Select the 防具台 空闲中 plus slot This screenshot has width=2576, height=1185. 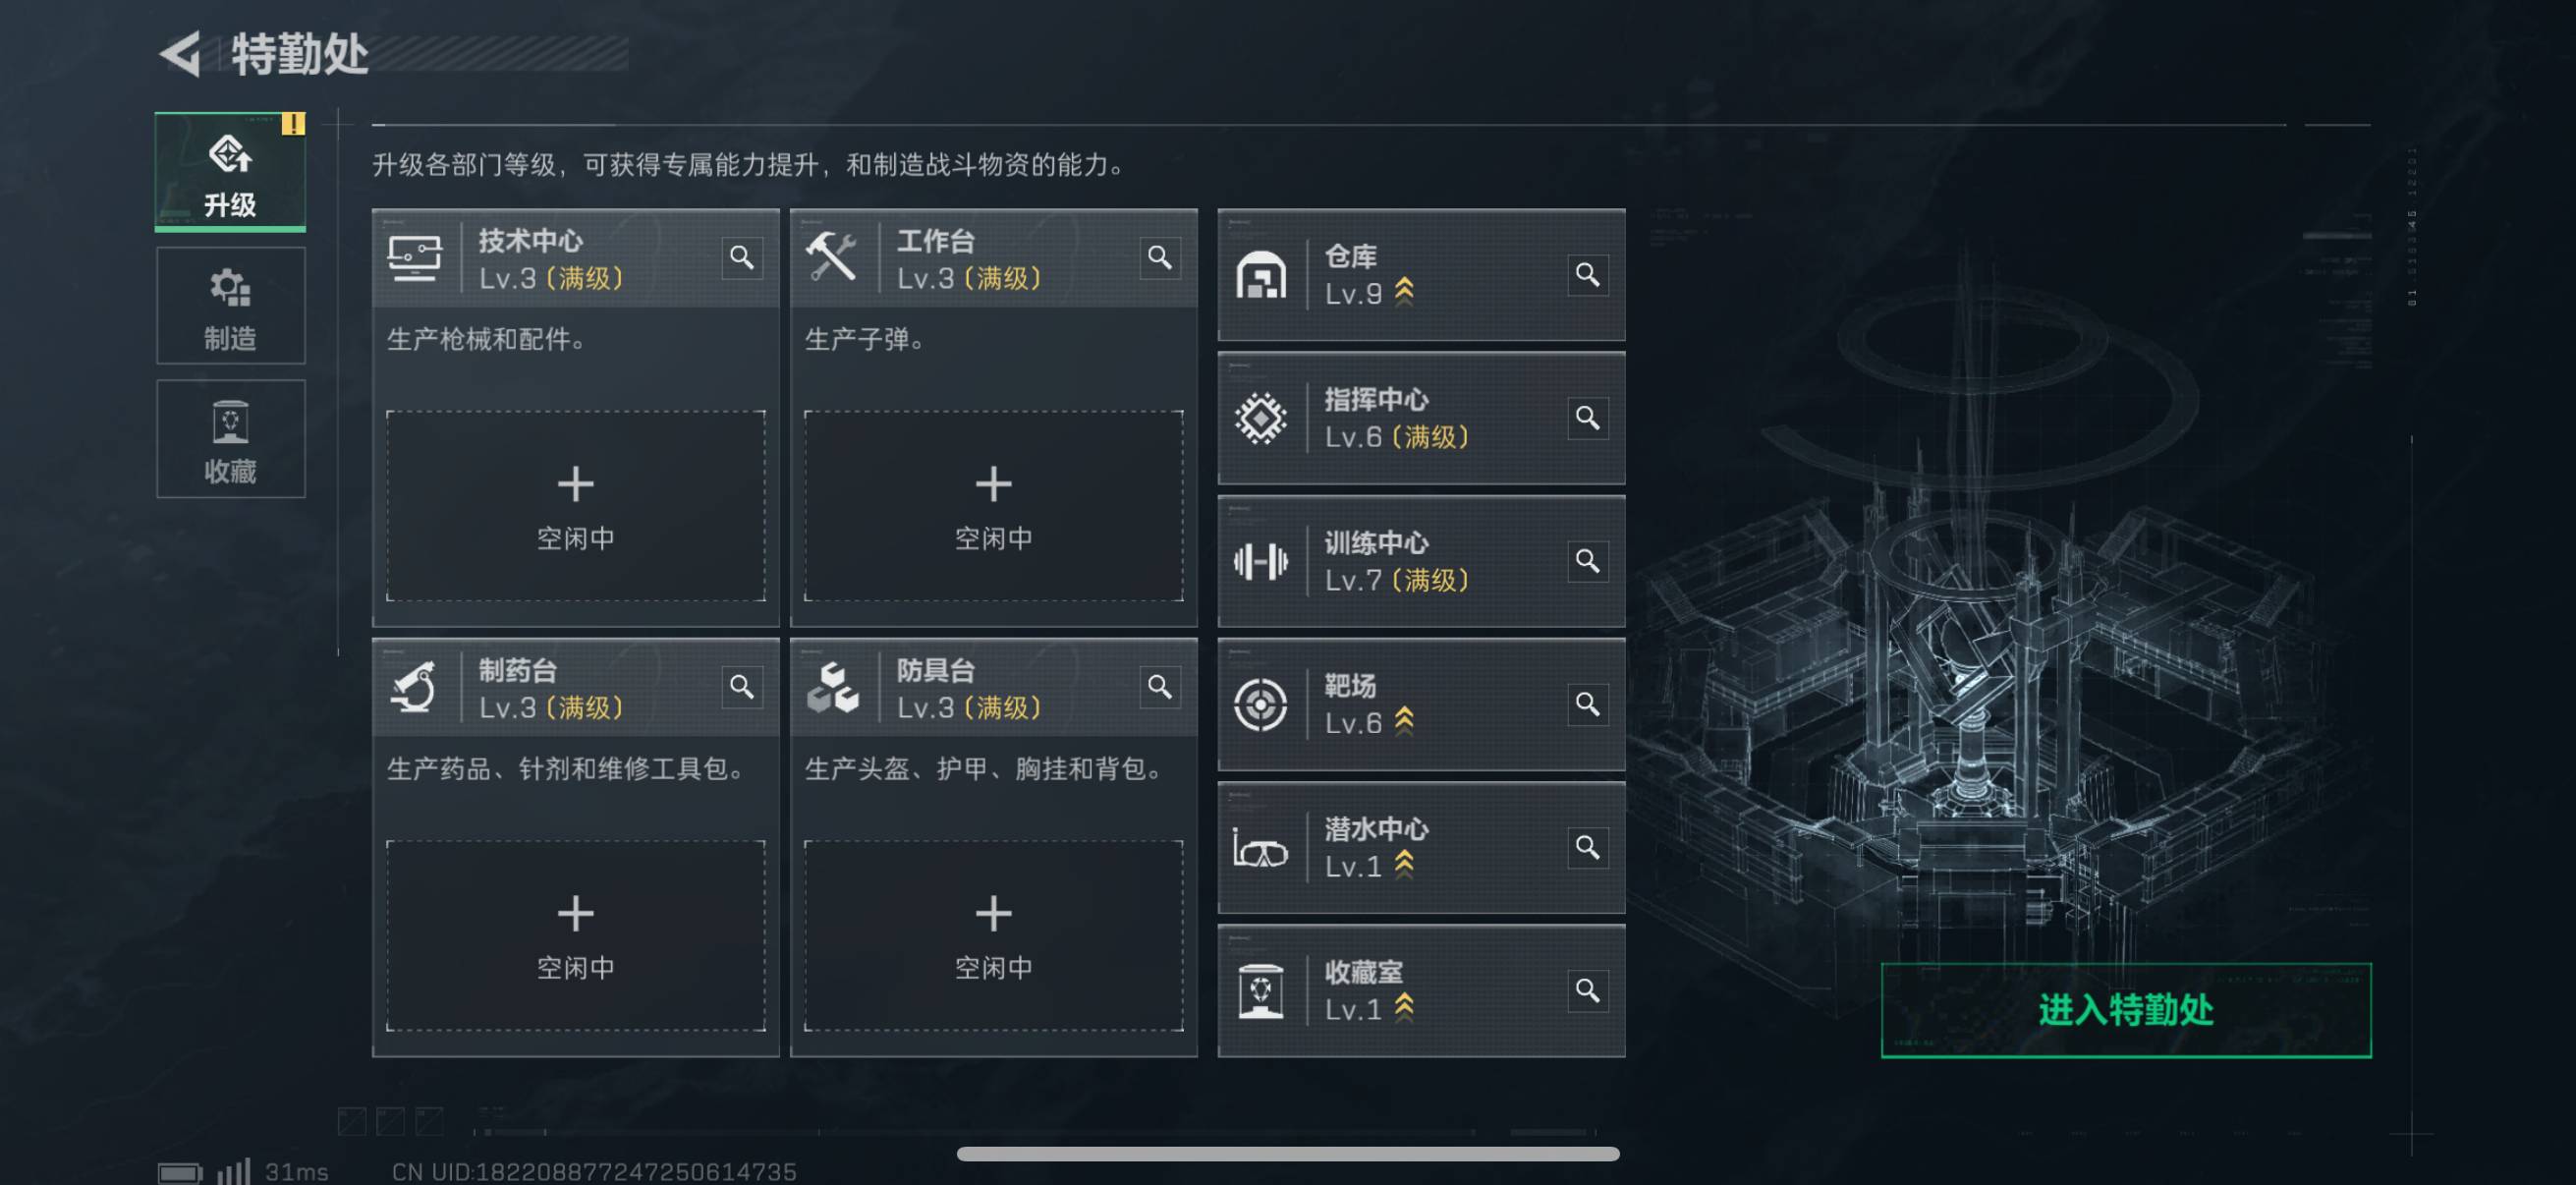click(994, 935)
